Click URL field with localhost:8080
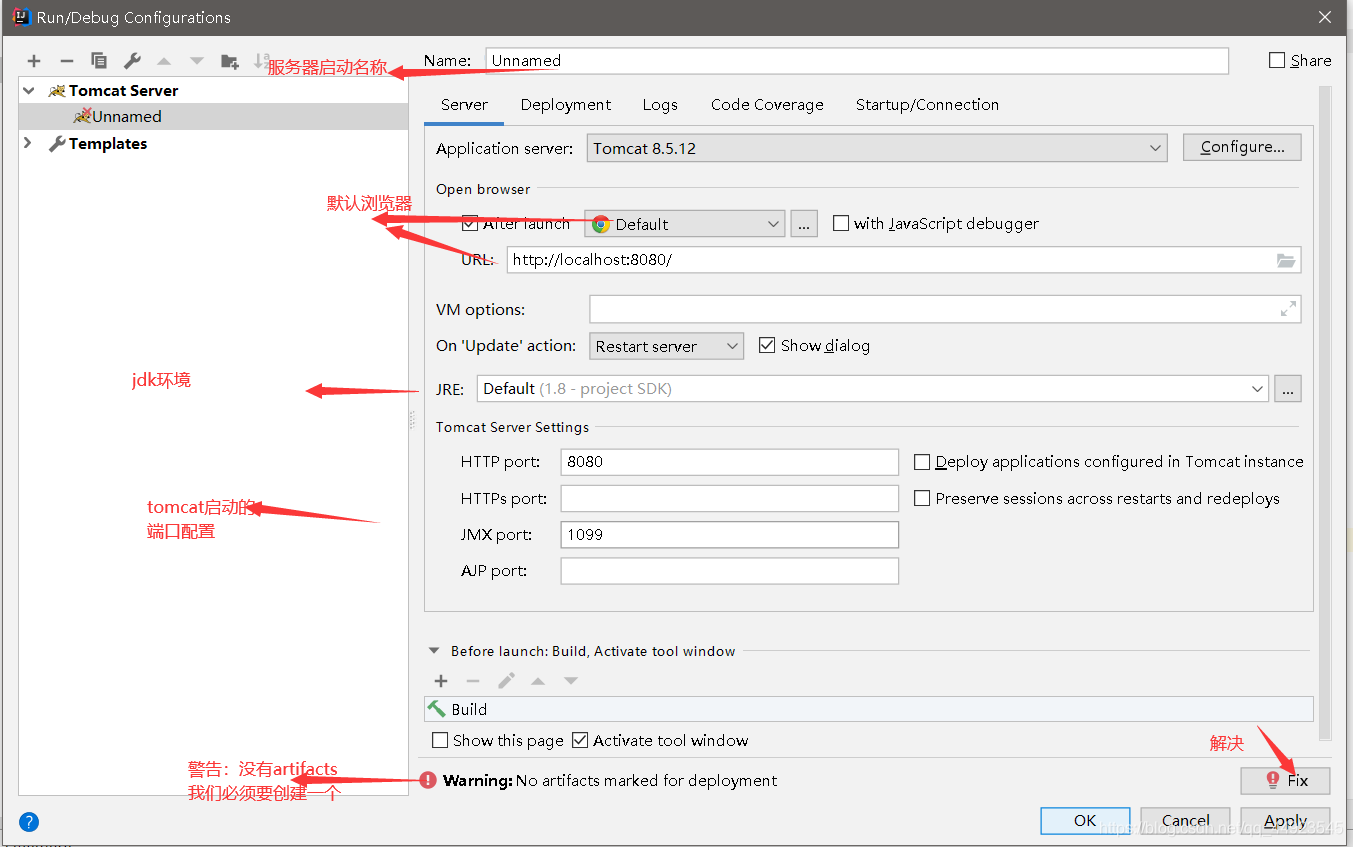The image size is (1353, 847). click(x=904, y=260)
